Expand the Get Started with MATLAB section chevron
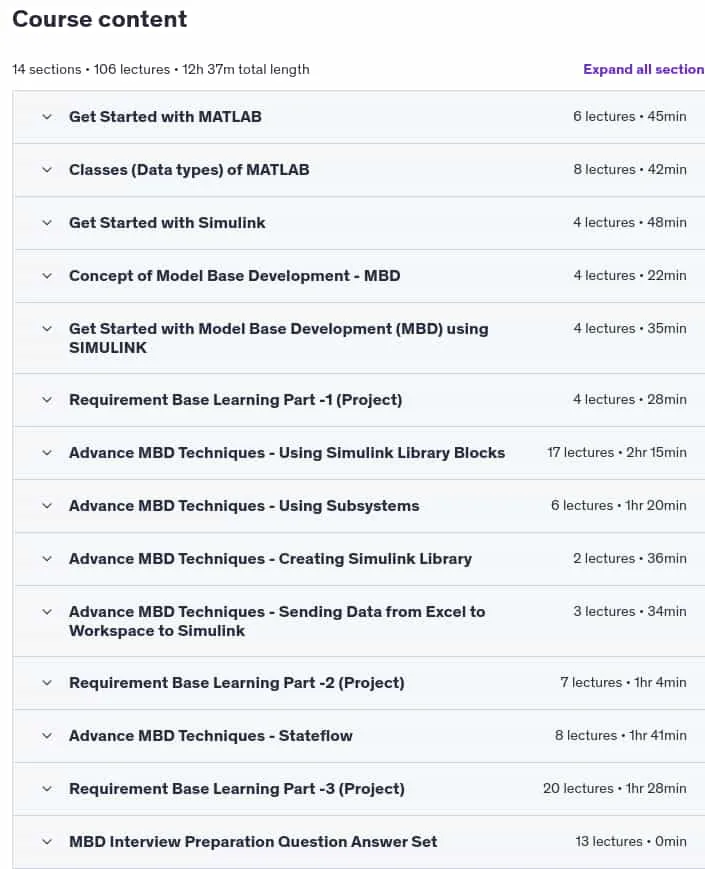The height and width of the screenshot is (869, 705). [47, 117]
